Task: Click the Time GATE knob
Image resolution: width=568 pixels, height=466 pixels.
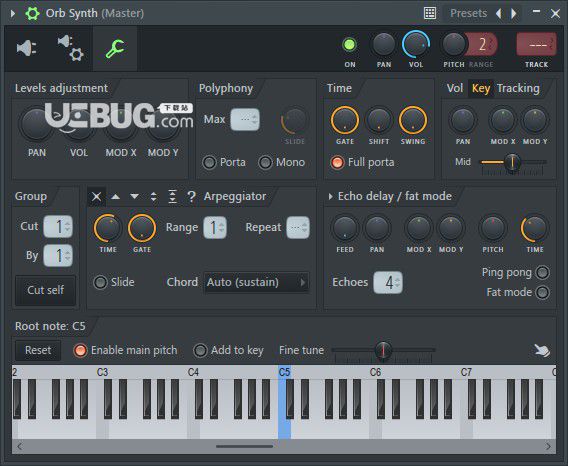Action: click(344, 120)
